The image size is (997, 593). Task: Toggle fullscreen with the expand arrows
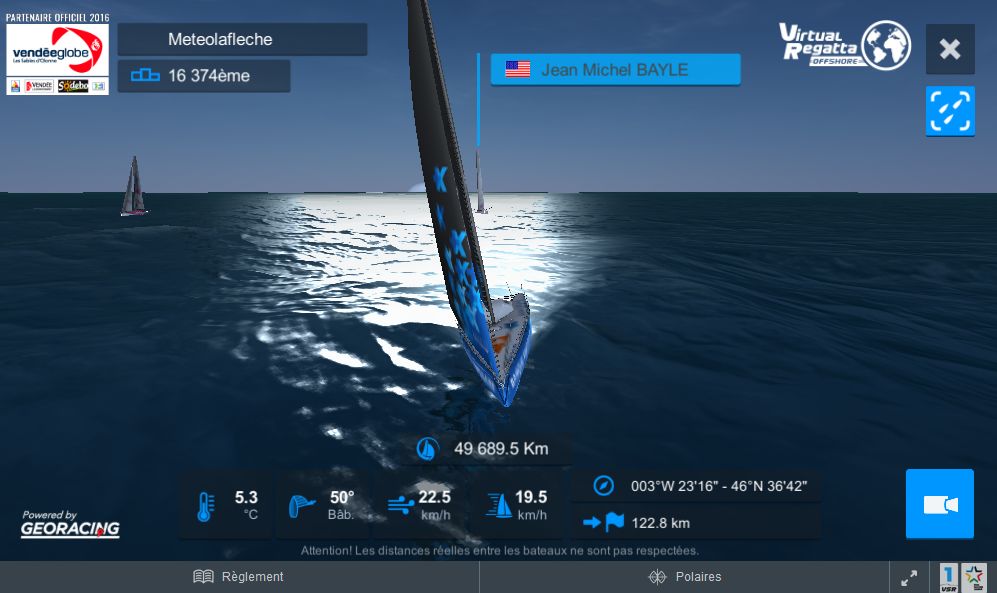[x=909, y=577]
